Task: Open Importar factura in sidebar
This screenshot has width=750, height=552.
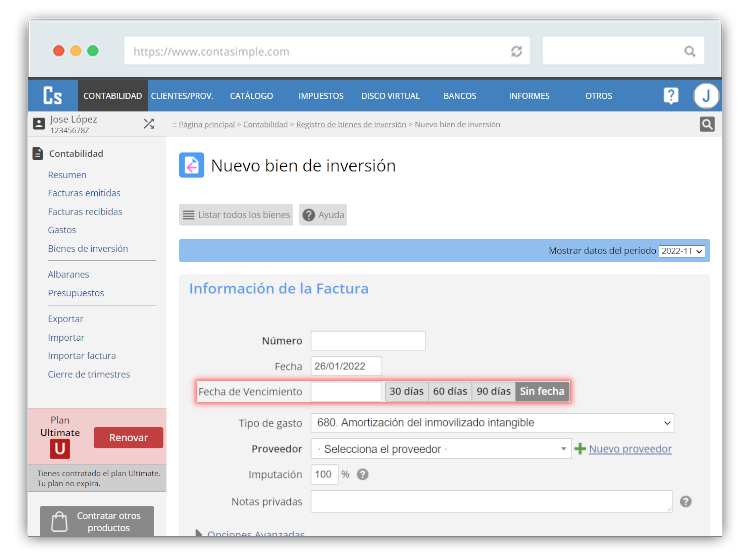Action: pyautogui.click(x=82, y=355)
